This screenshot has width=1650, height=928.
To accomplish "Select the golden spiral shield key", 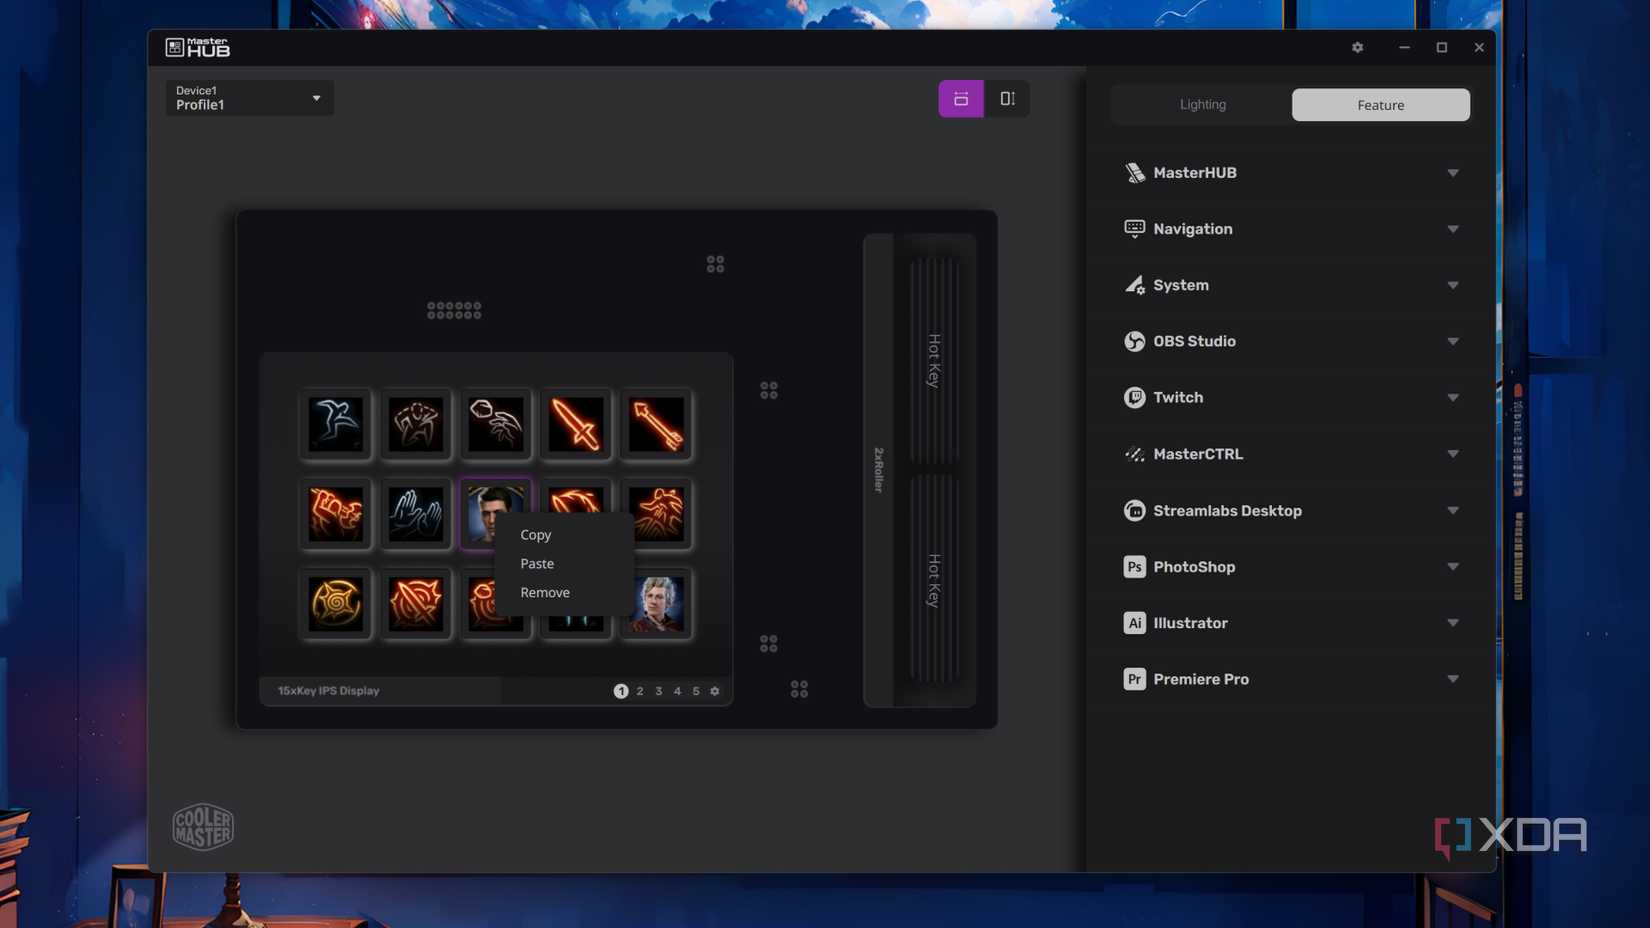I will tap(336, 603).
